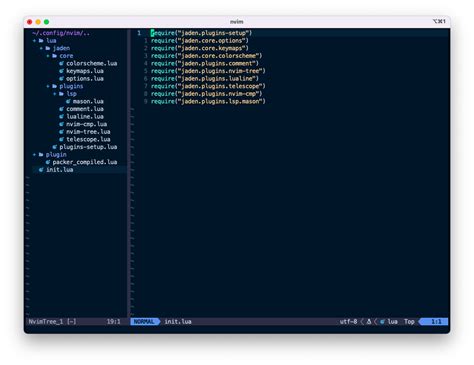The image size is (474, 365).
Task: Click the Lua icon beside colorscheme.lua
Action: tap(61, 63)
